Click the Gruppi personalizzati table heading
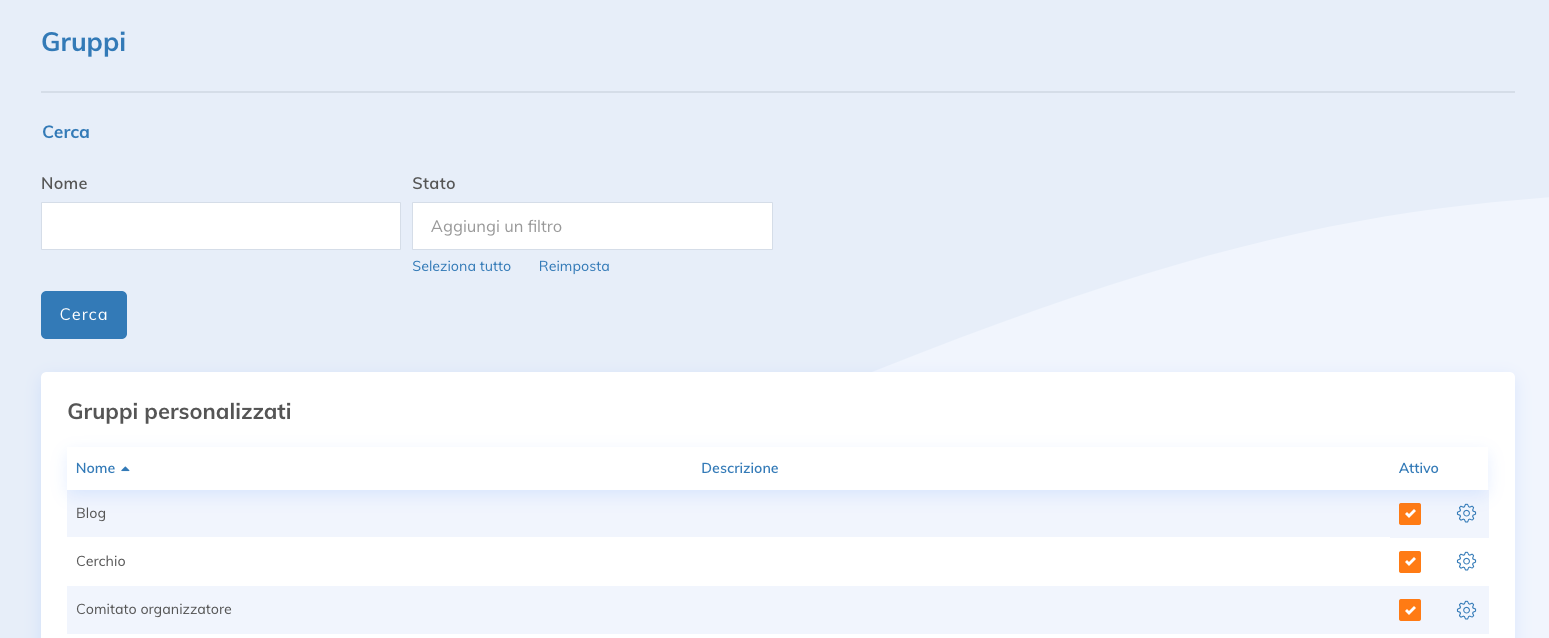 coord(179,411)
